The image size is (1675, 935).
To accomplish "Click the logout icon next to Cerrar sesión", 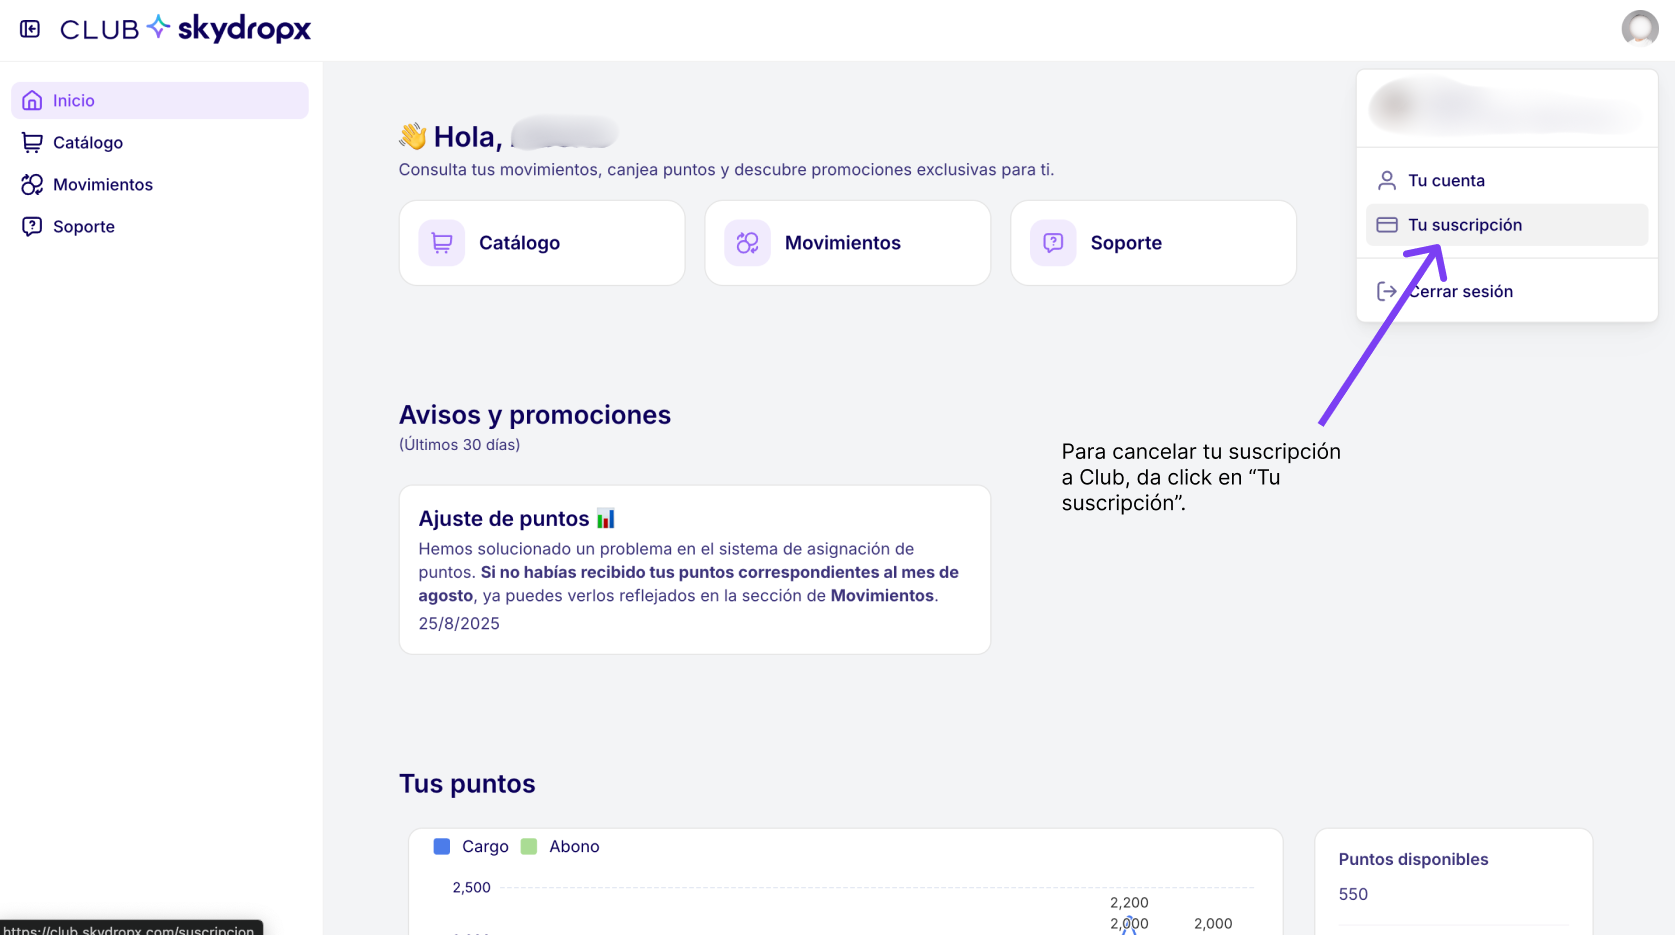I will pyautogui.click(x=1387, y=291).
